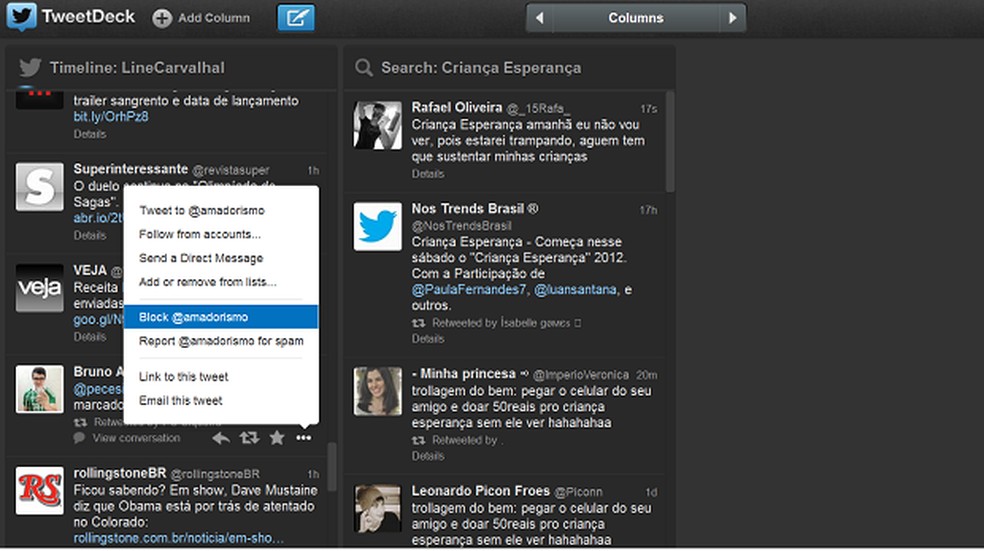Image resolution: width=984 pixels, height=551 pixels.
Task: Click Details under Minha princesa tweet
Action: tap(428, 456)
